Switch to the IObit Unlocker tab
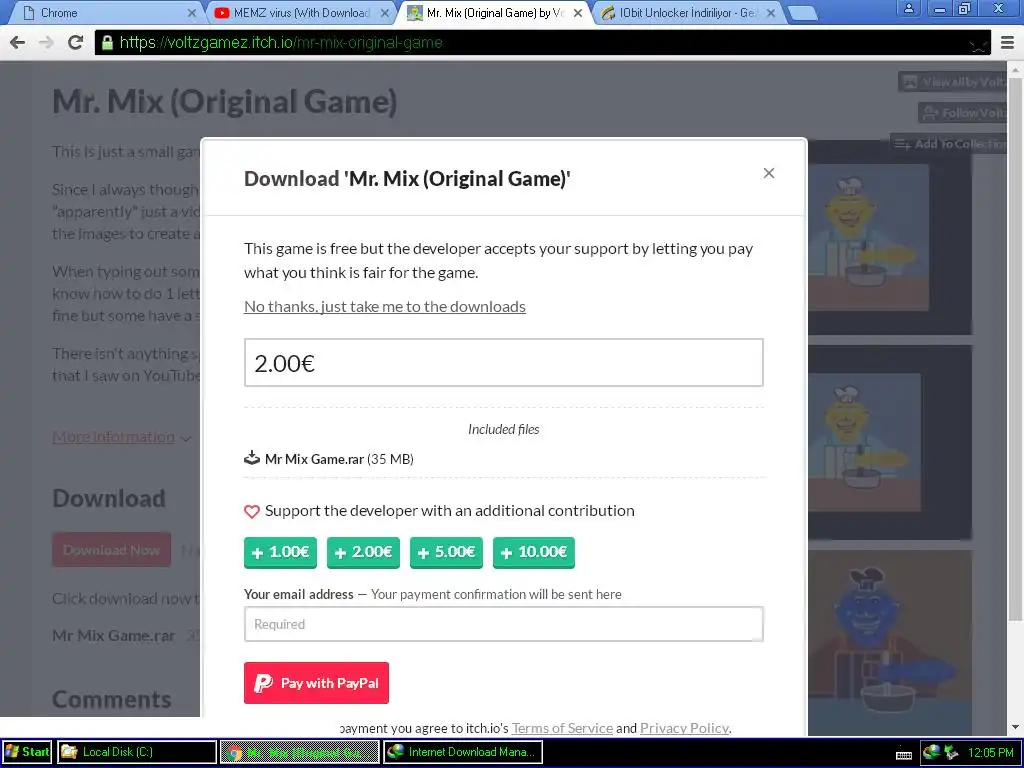Viewport: 1024px width, 768px height. pos(688,12)
